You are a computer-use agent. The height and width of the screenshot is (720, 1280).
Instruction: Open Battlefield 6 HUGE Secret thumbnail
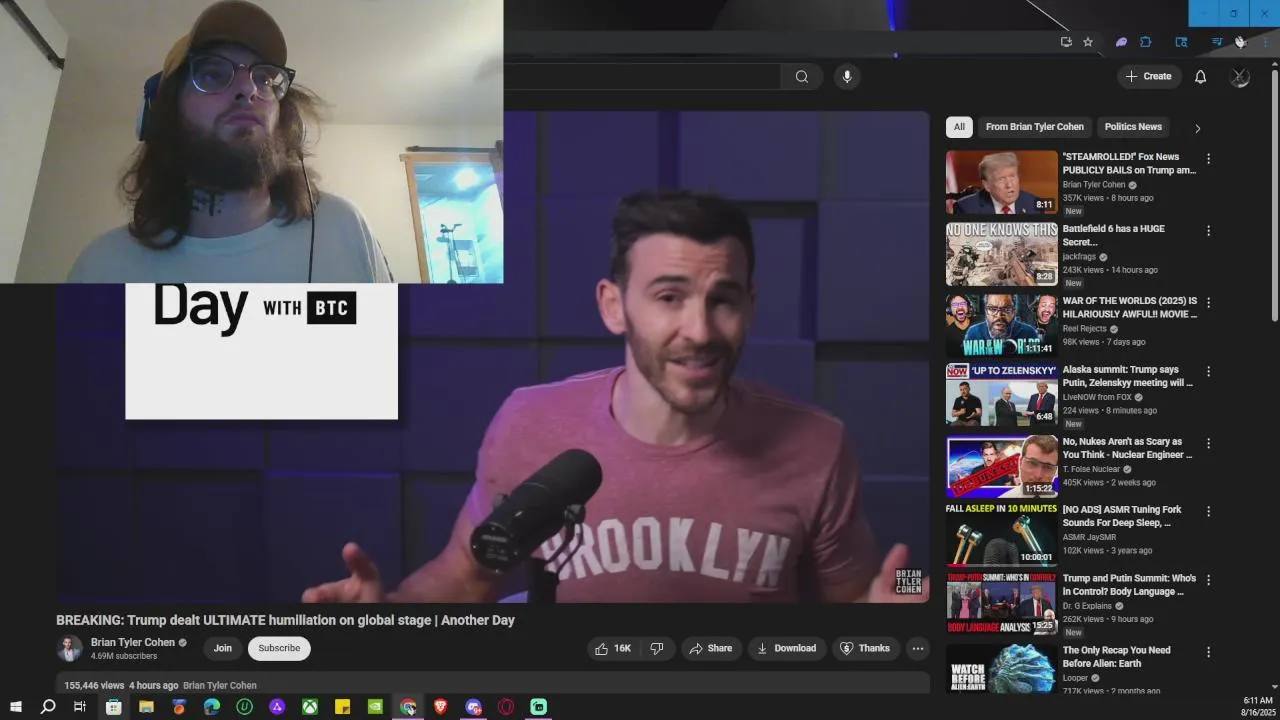pos(1001,254)
